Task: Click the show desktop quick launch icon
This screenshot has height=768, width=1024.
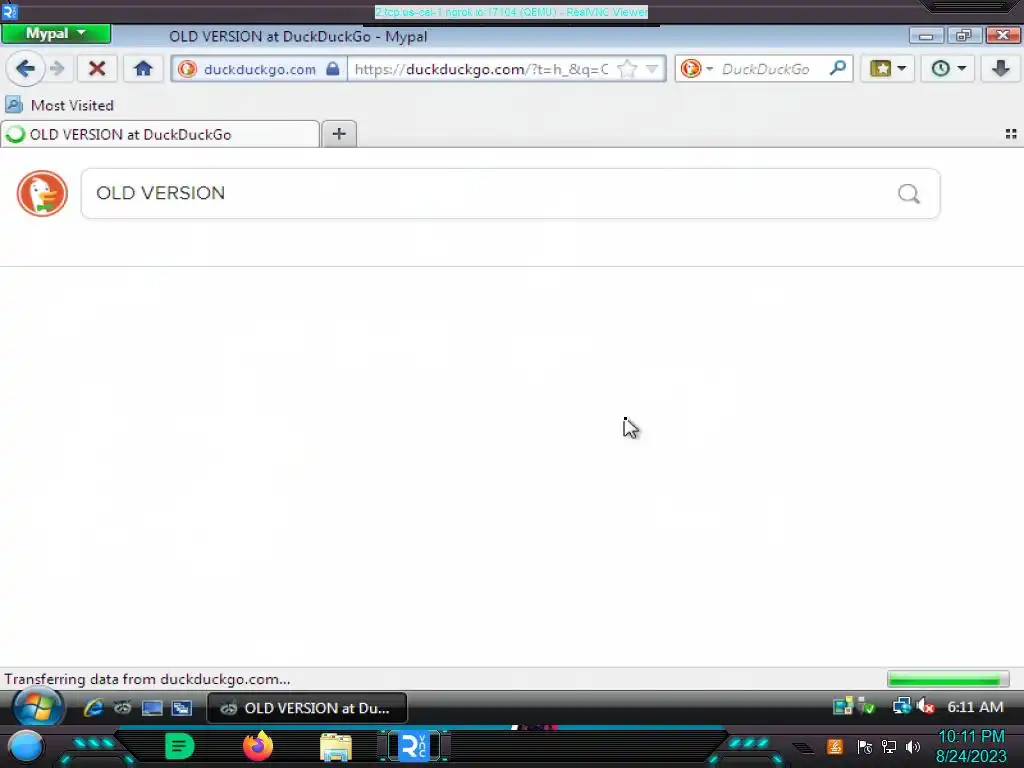Action: [152, 709]
